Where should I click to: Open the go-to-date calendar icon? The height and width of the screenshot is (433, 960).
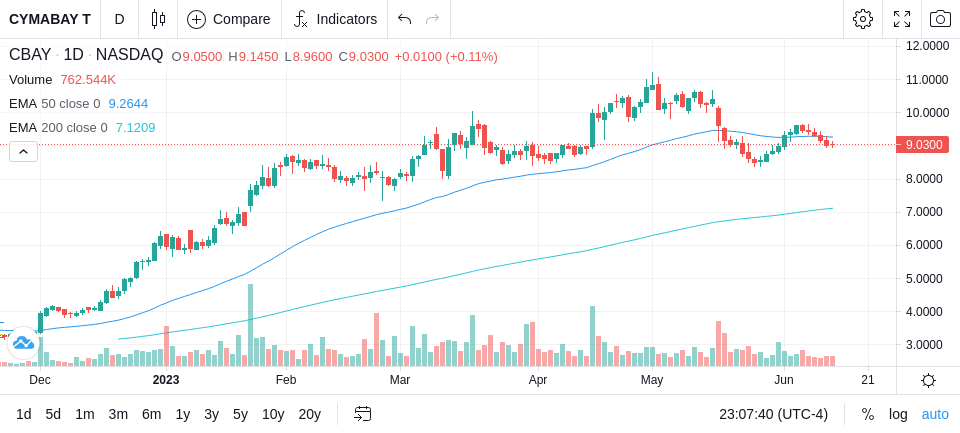tap(362, 414)
